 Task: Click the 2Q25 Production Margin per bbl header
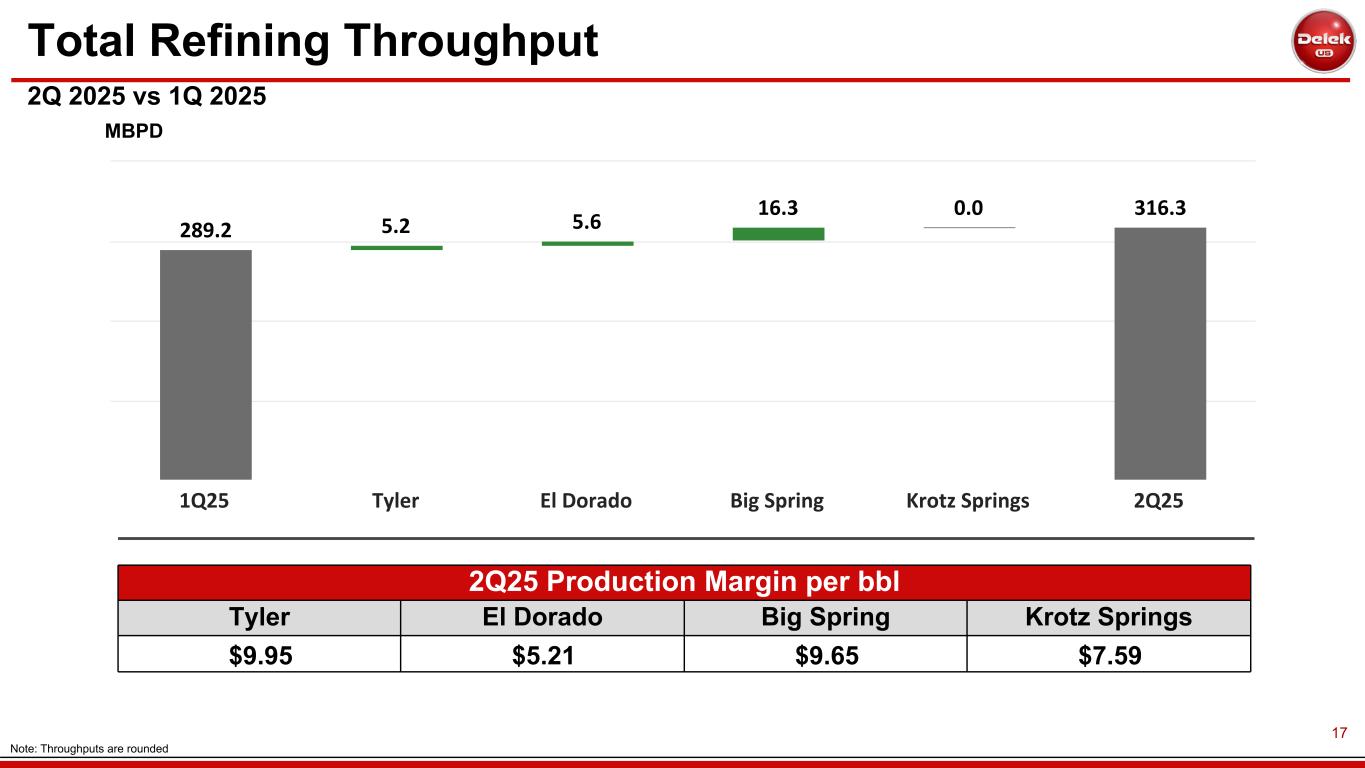point(684,582)
